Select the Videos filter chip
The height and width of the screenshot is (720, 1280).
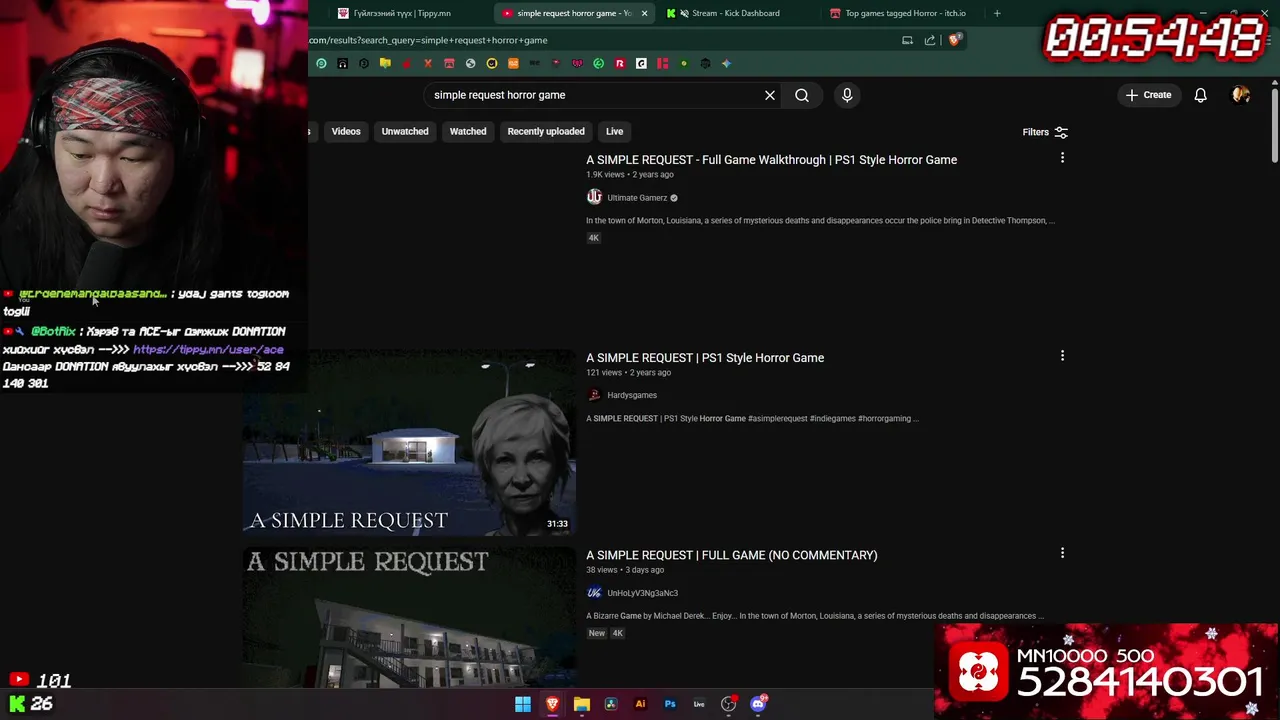(x=346, y=131)
